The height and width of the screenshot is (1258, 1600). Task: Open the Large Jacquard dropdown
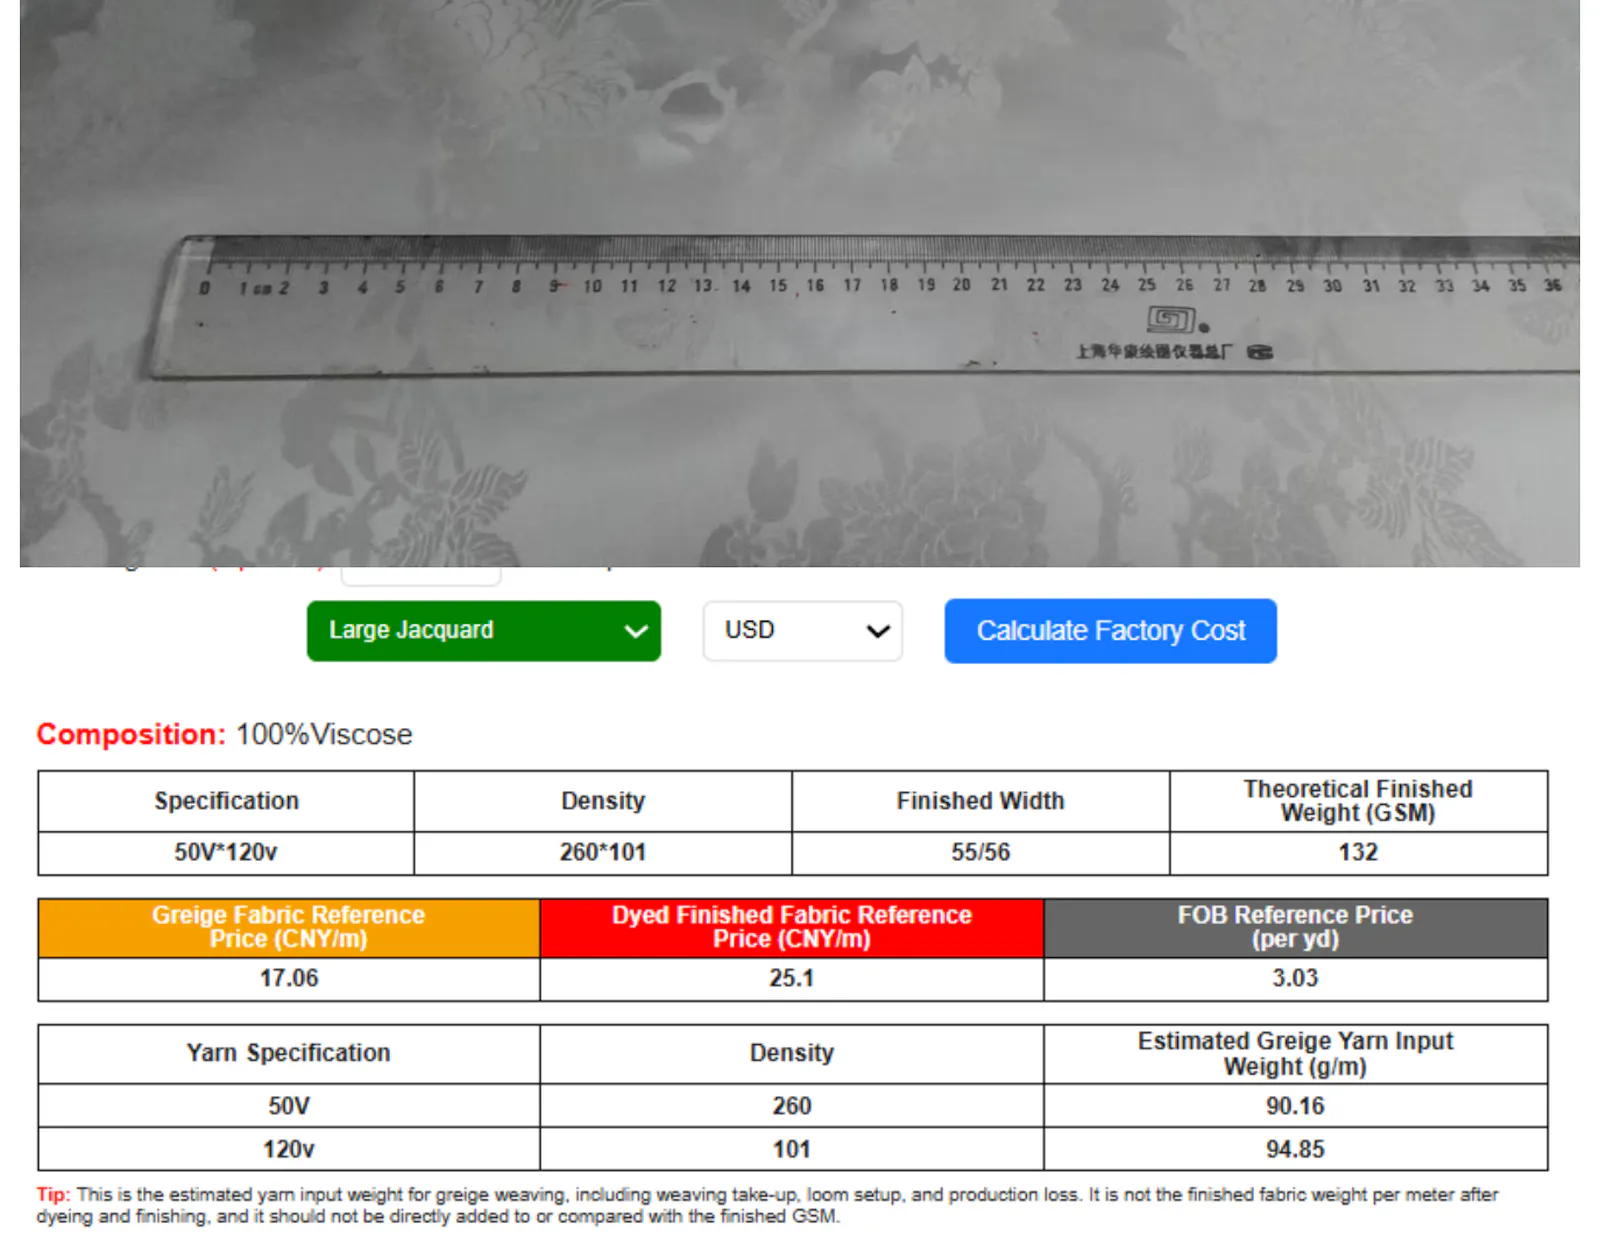point(484,631)
